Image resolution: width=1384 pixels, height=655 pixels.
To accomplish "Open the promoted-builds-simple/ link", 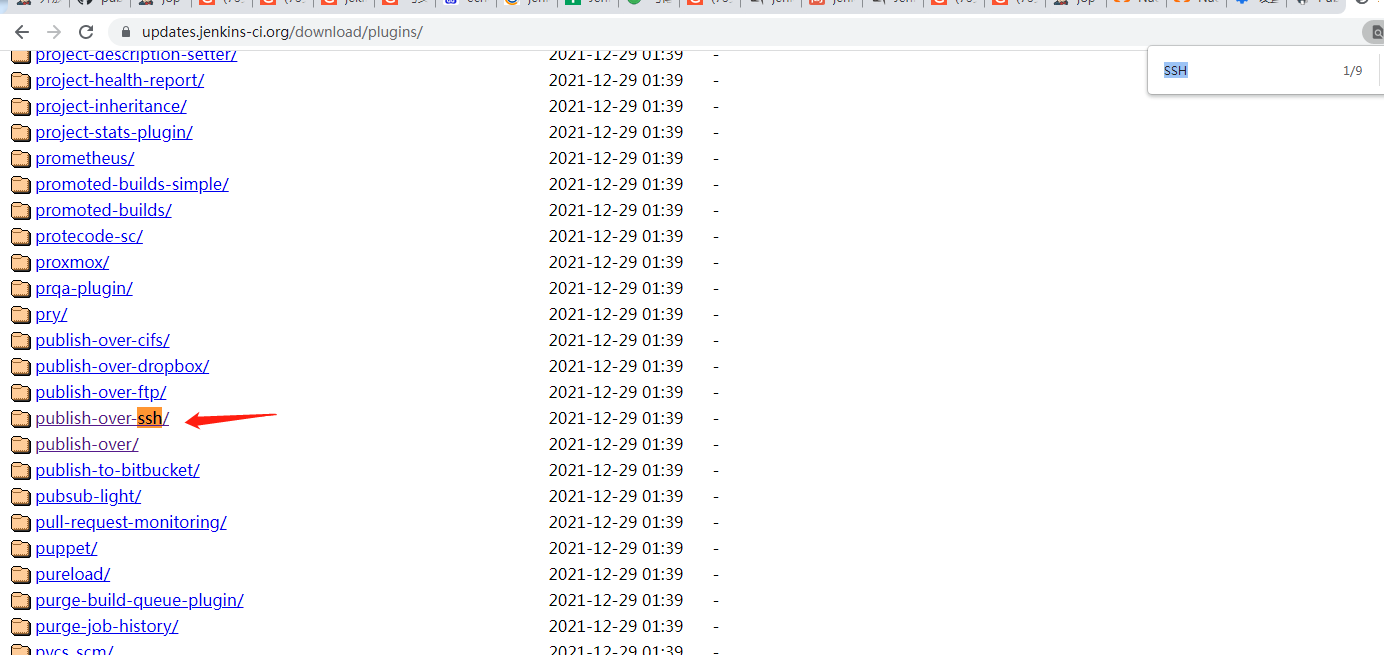I will pyautogui.click(x=132, y=184).
